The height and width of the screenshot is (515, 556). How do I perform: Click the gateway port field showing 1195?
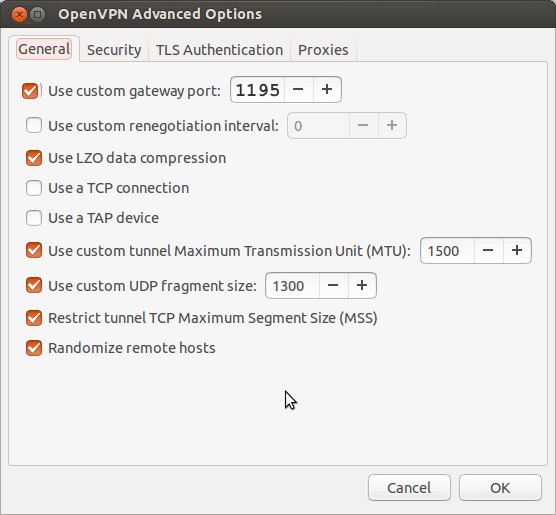point(258,90)
